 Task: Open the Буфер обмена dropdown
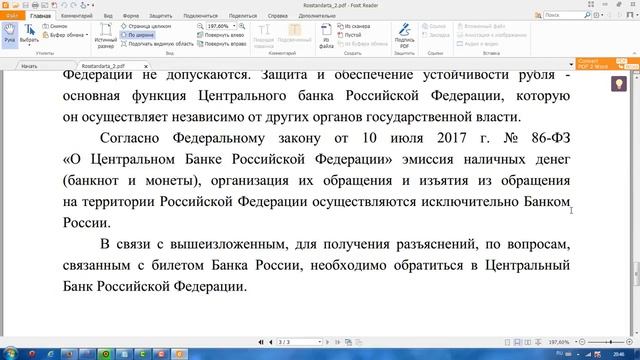(x=66, y=35)
